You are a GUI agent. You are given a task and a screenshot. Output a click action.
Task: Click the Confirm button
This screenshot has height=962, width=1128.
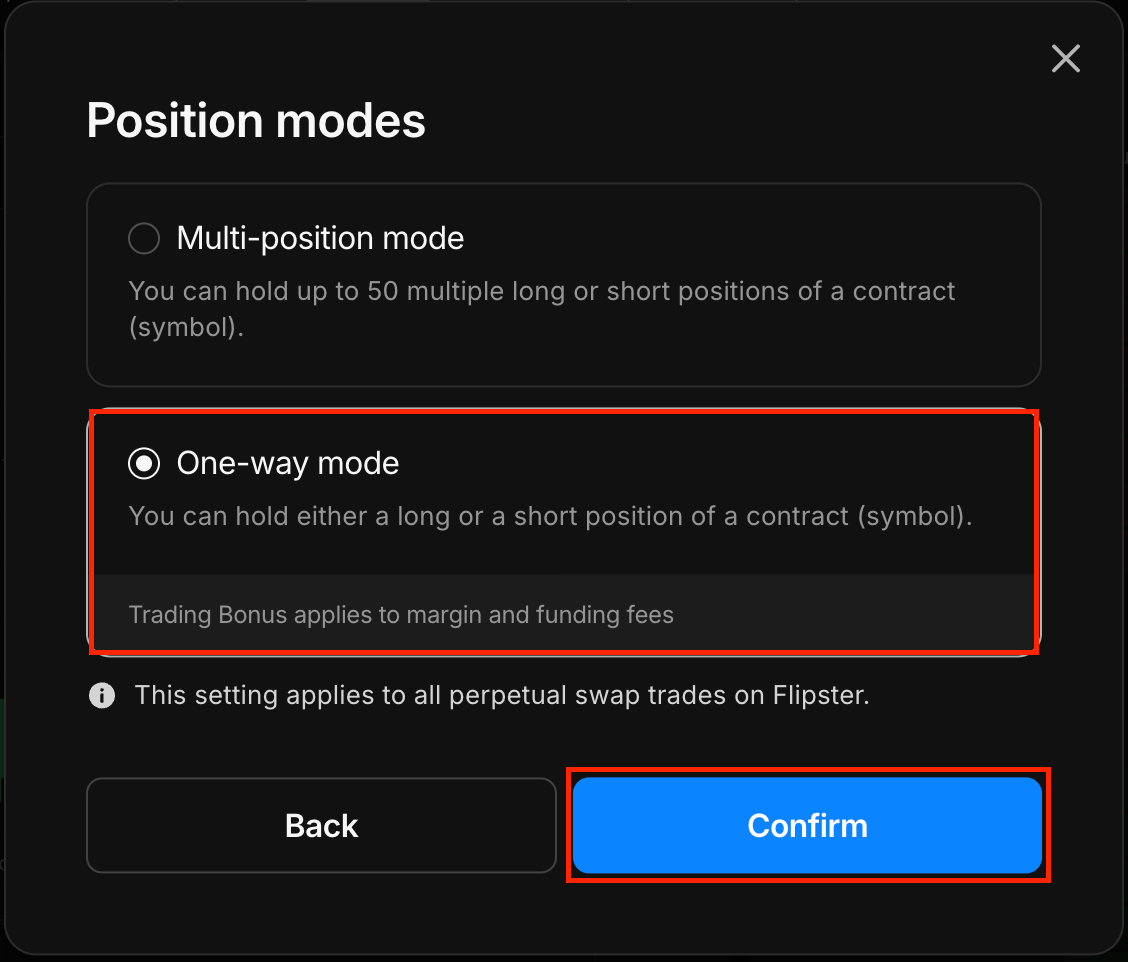click(x=807, y=825)
